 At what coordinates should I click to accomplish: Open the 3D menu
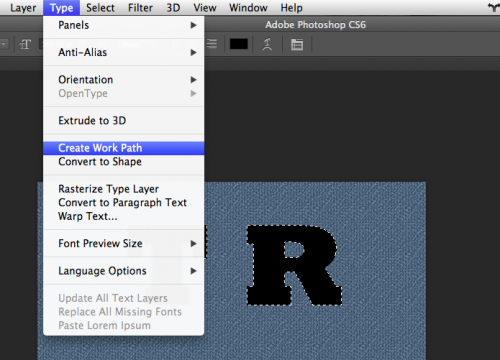173,8
